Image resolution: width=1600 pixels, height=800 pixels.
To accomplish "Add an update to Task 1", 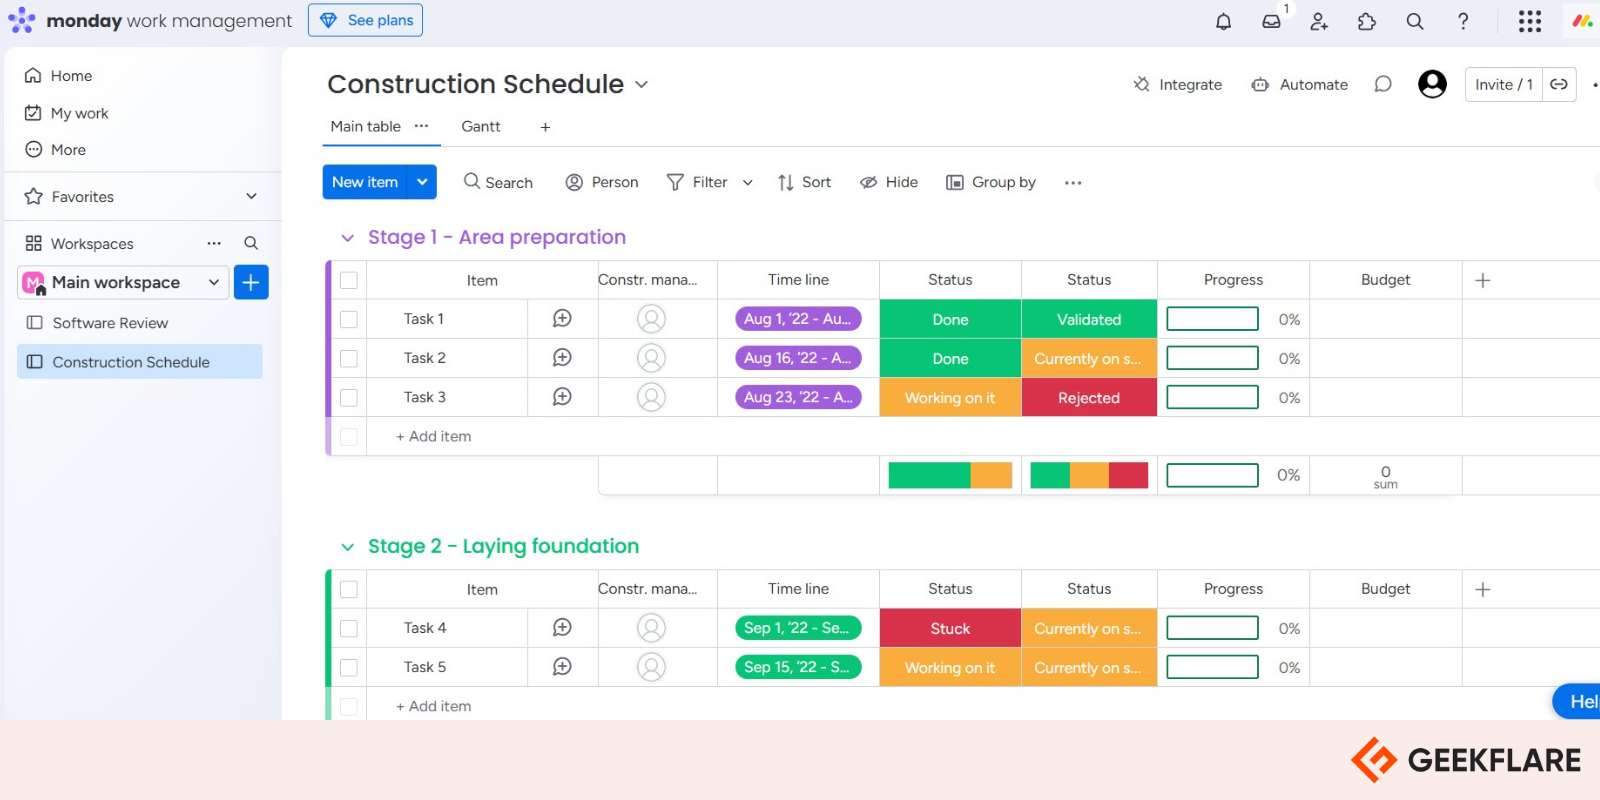I will click(x=562, y=319).
